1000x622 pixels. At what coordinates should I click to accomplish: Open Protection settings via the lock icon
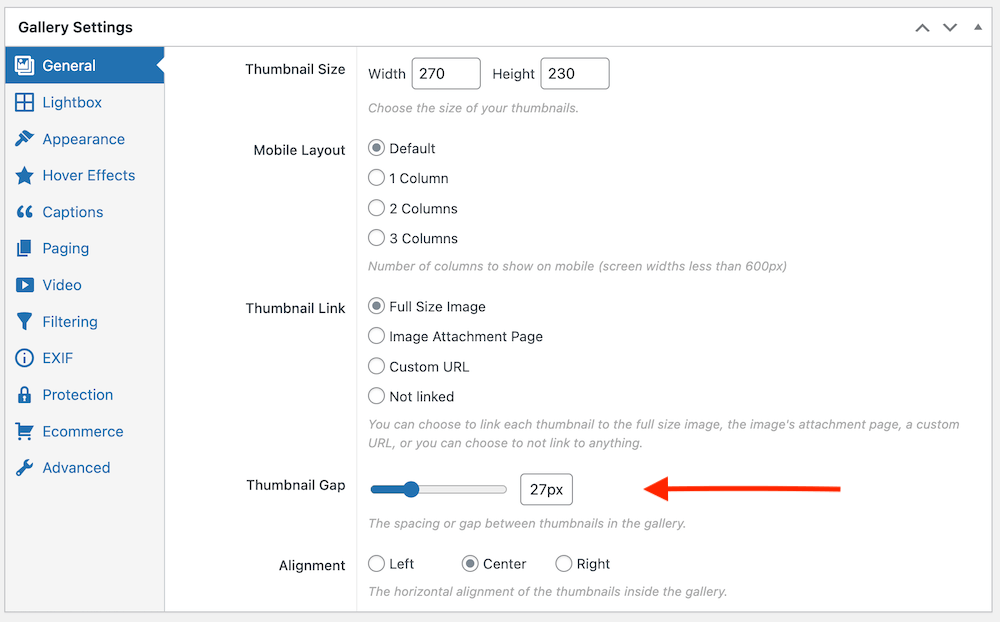[x=26, y=394]
